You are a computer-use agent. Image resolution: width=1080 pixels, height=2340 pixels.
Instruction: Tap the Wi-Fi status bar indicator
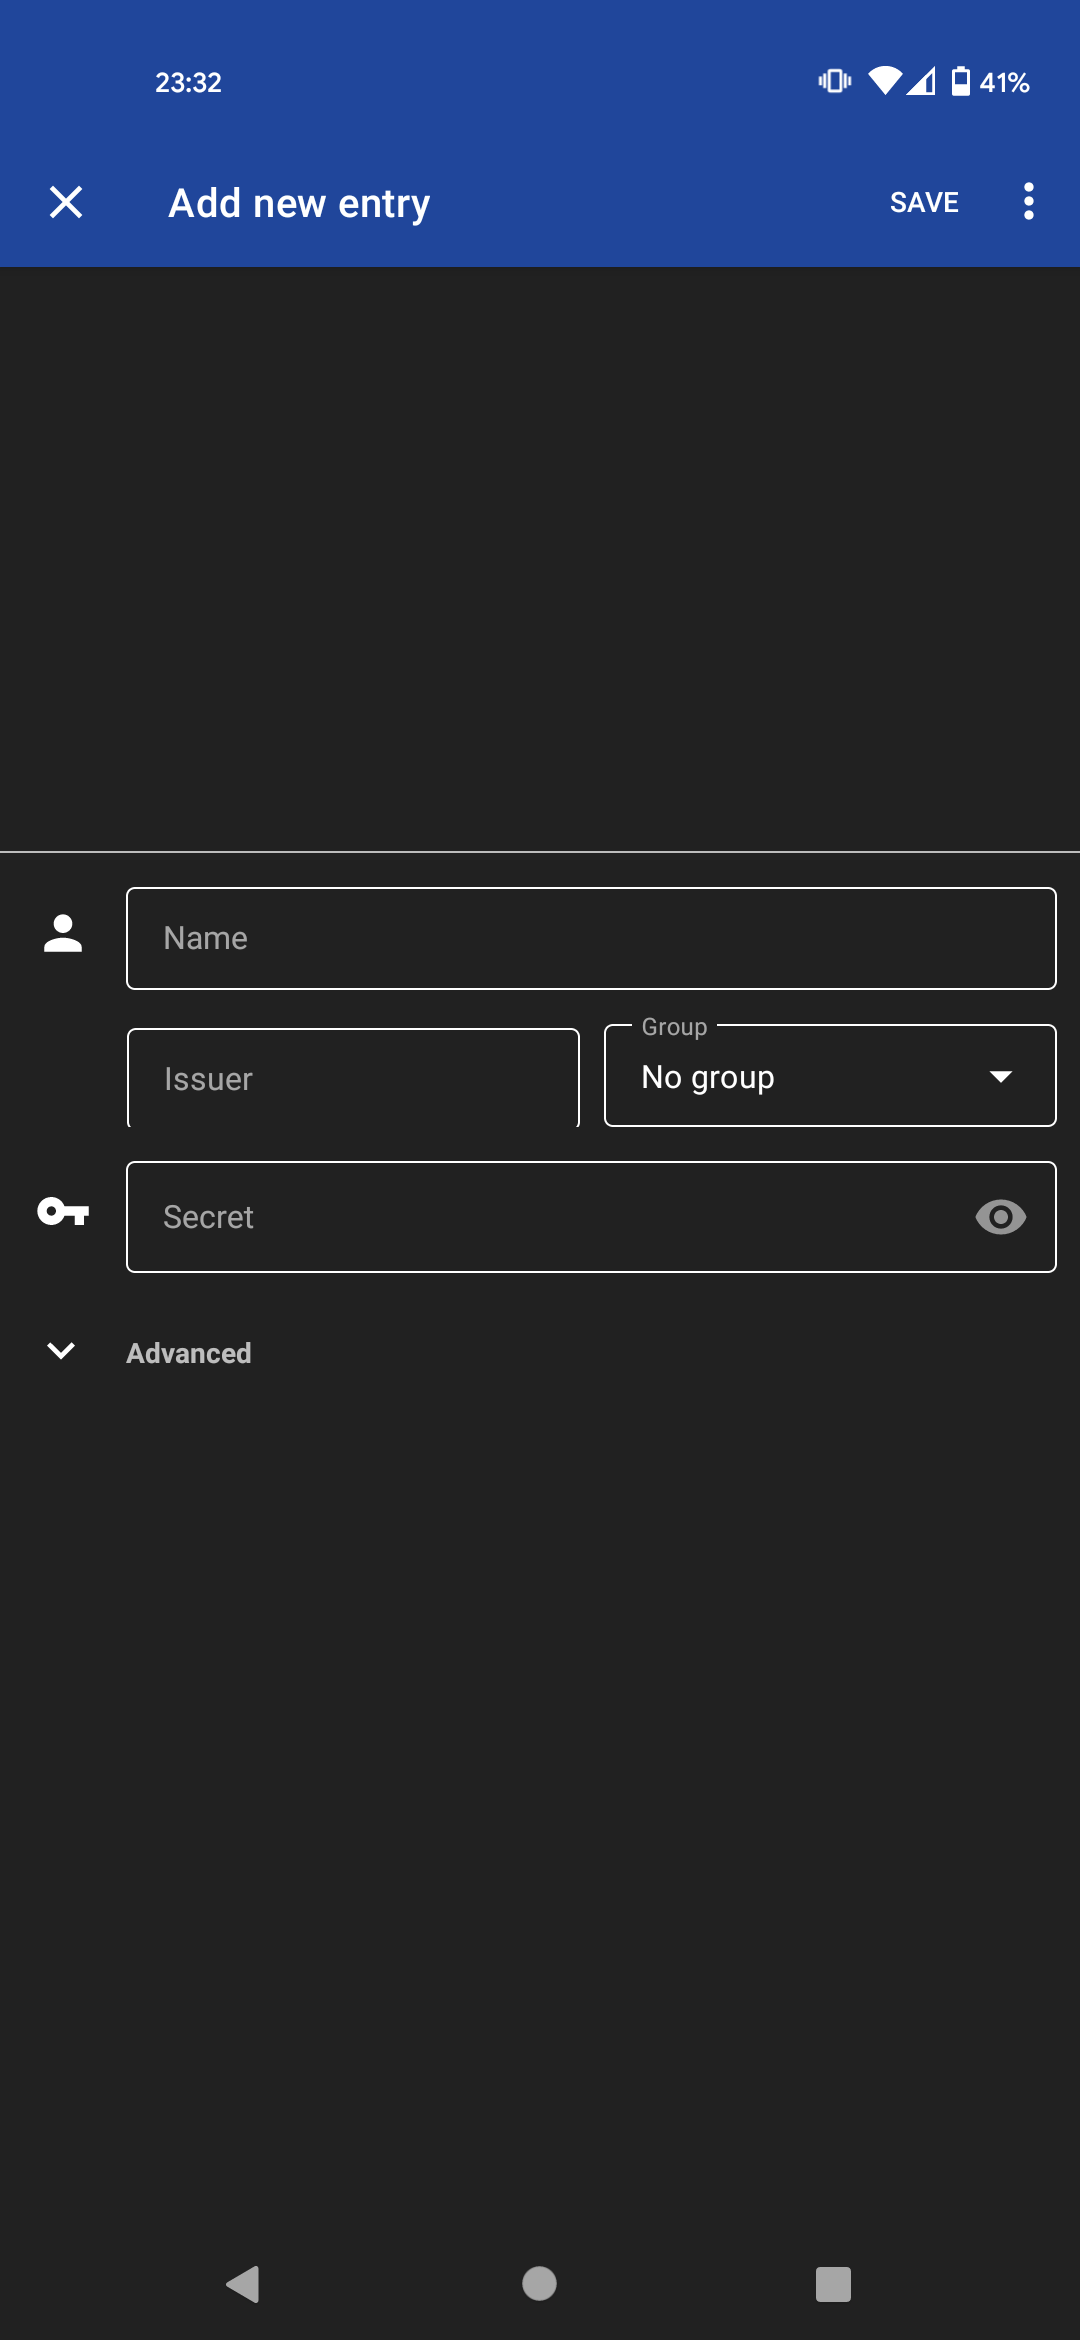(x=884, y=83)
